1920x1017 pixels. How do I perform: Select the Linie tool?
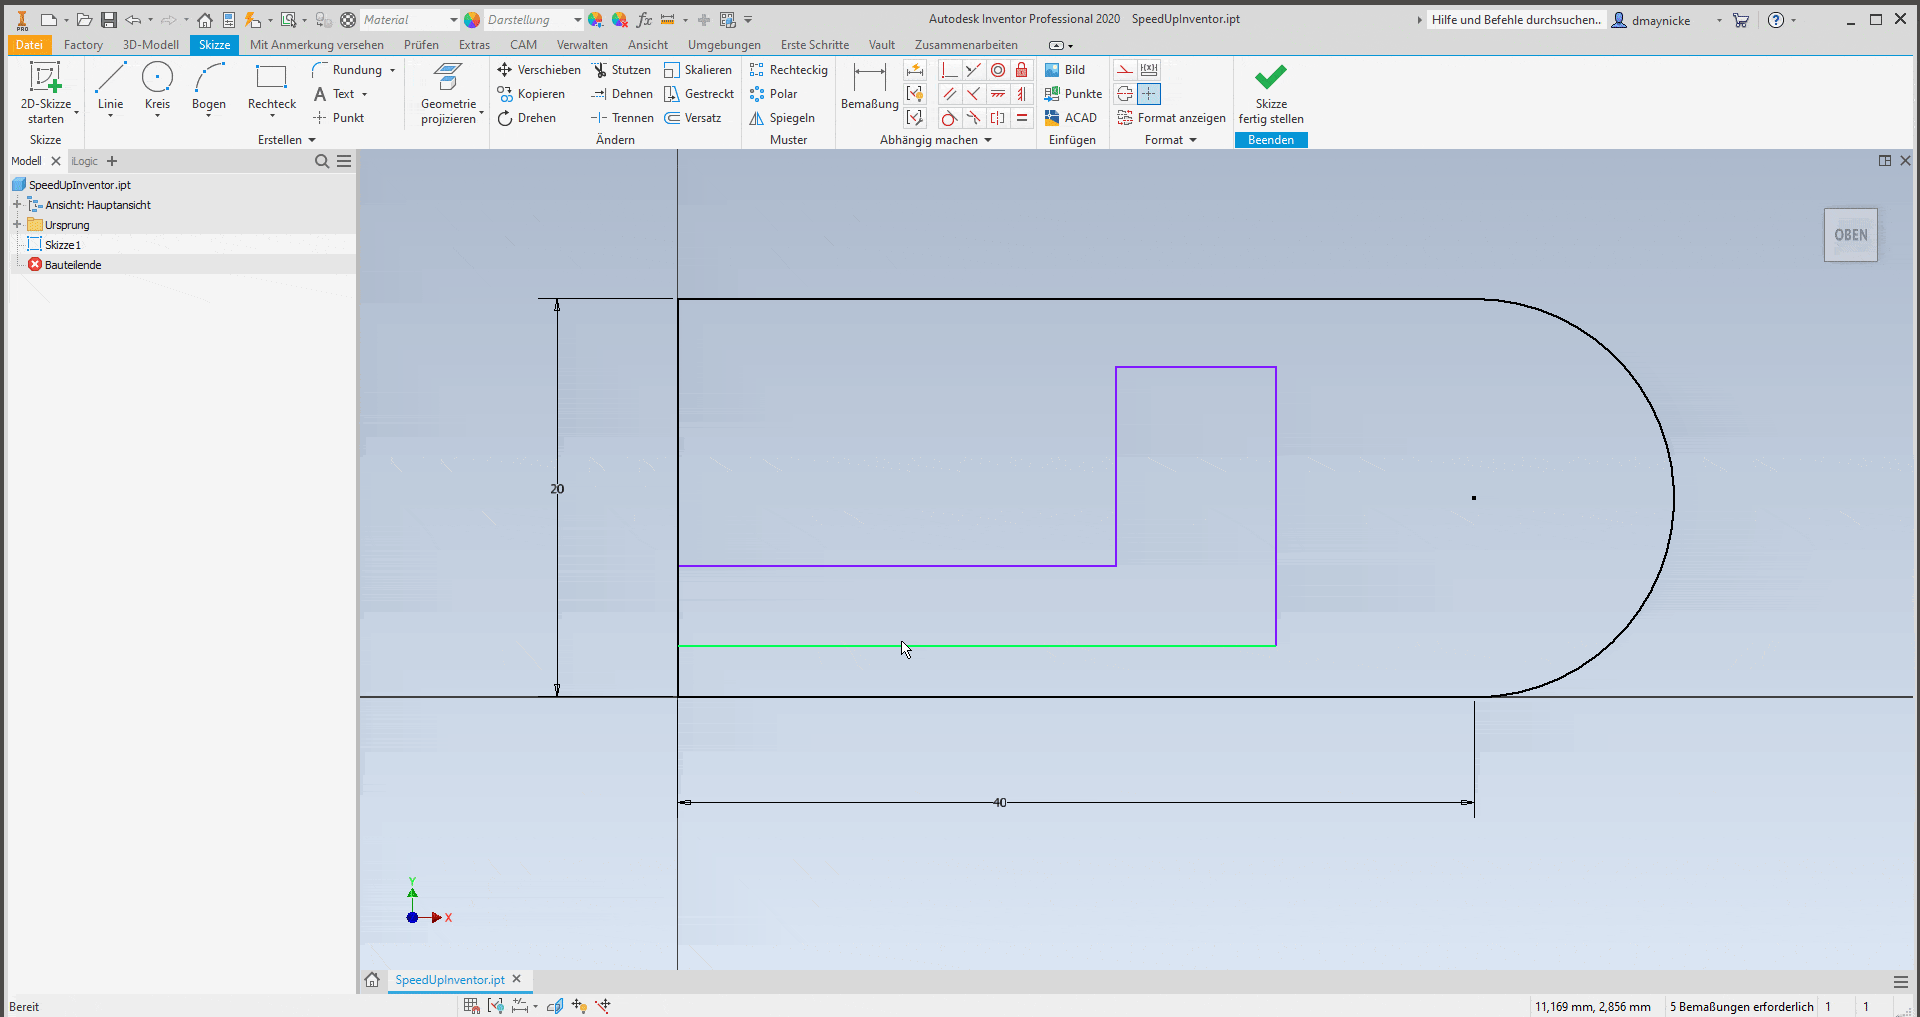click(x=110, y=88)
